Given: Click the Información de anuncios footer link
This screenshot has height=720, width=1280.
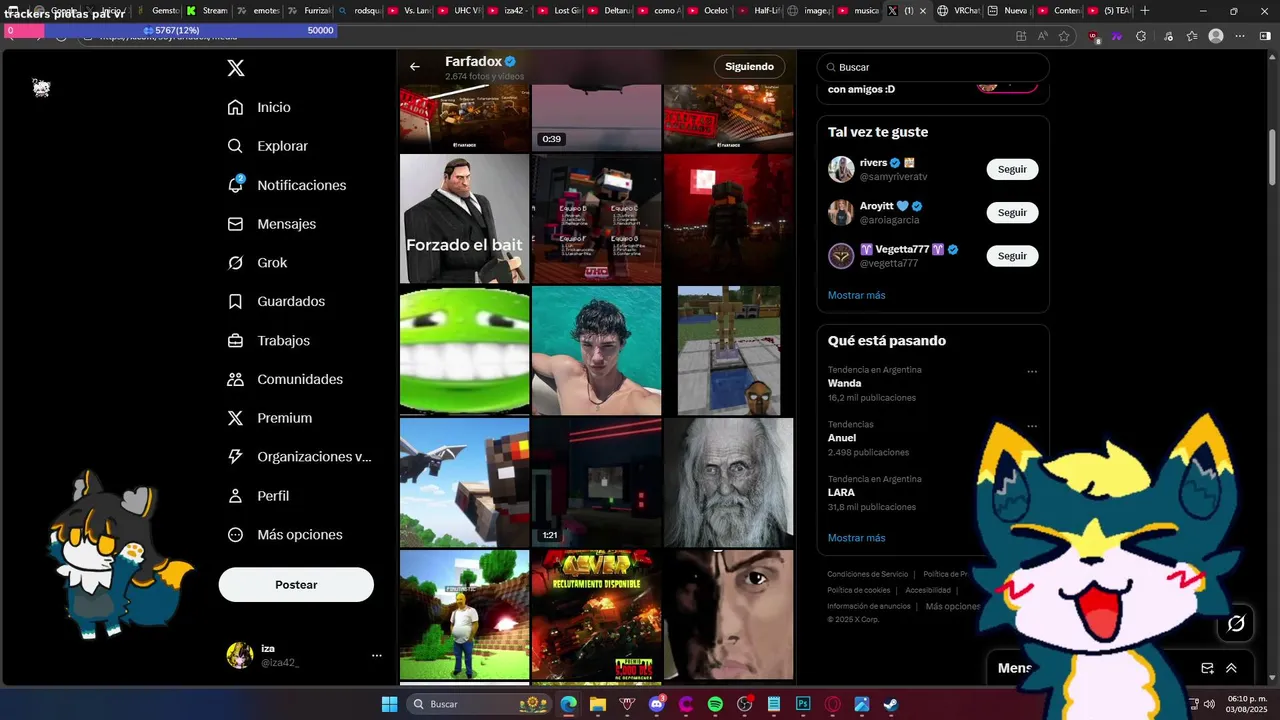Looking at the screenshot, I should pyautogui.click(x=869, y=606).
